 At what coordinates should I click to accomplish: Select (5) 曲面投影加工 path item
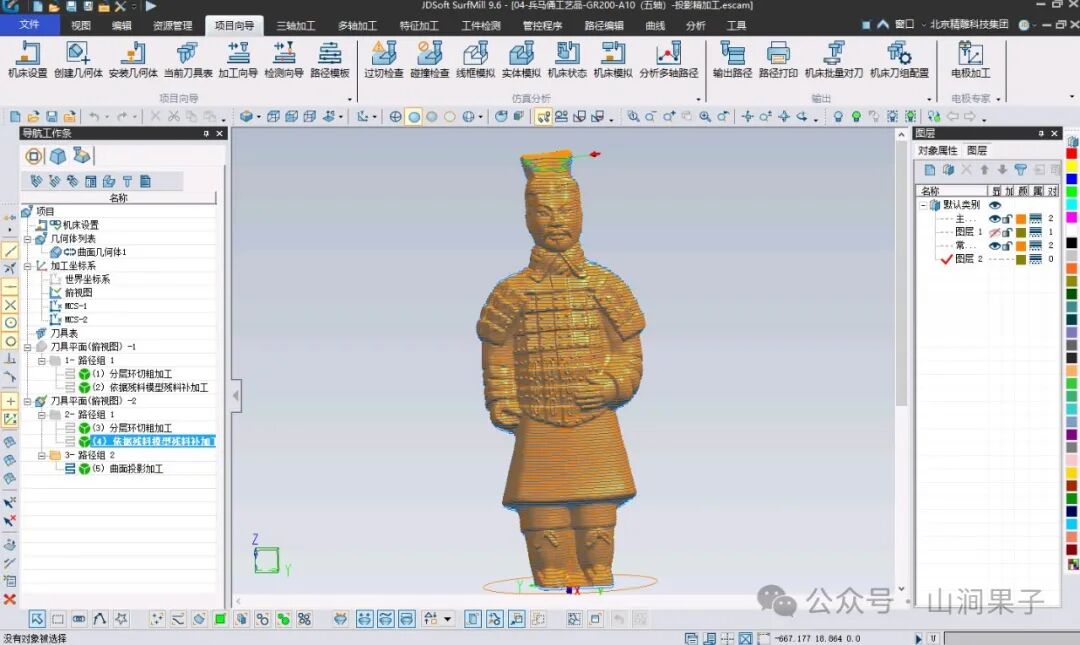pos(127,469)
